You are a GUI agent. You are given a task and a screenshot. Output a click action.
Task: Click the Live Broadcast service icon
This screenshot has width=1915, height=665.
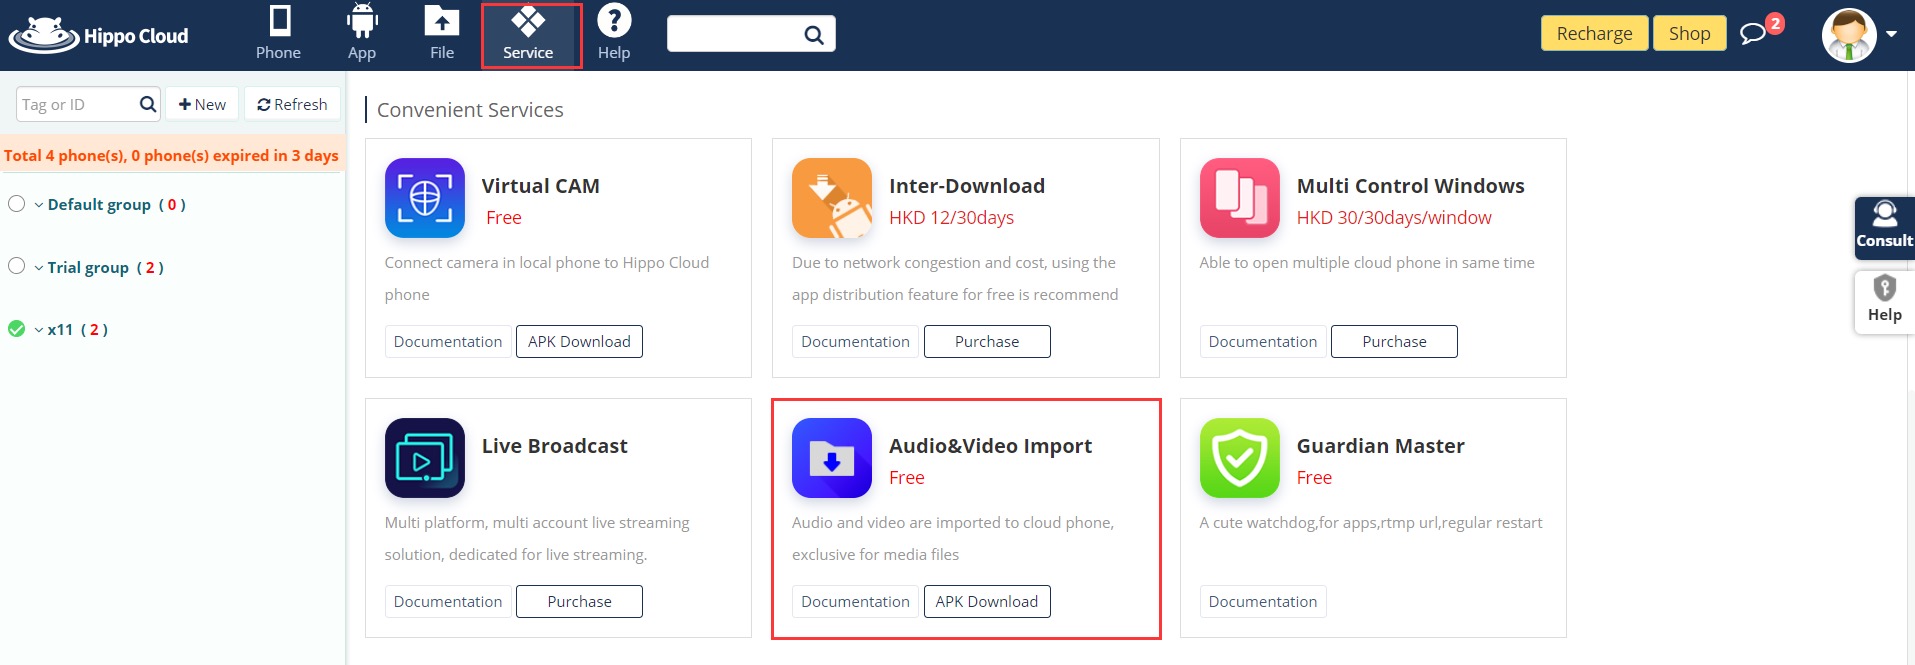pos(424,458)
